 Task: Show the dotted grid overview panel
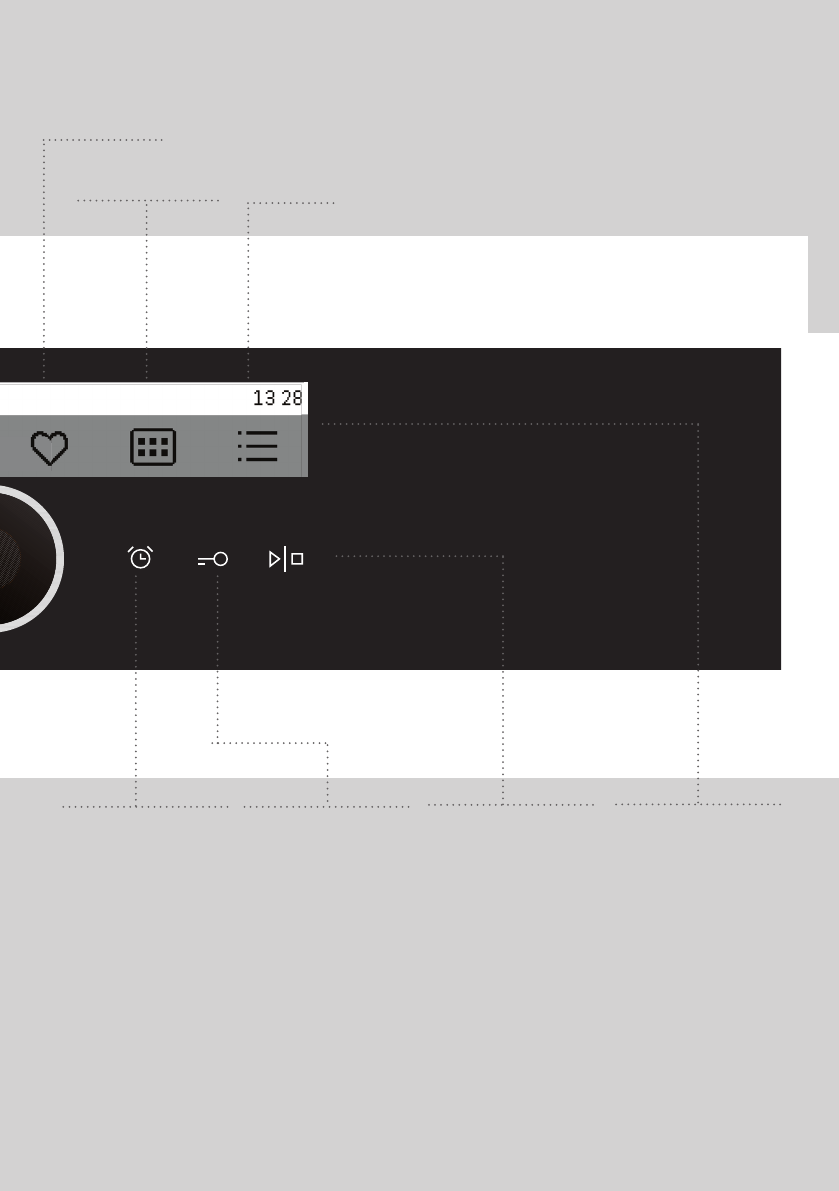click(x=153, y=447)
